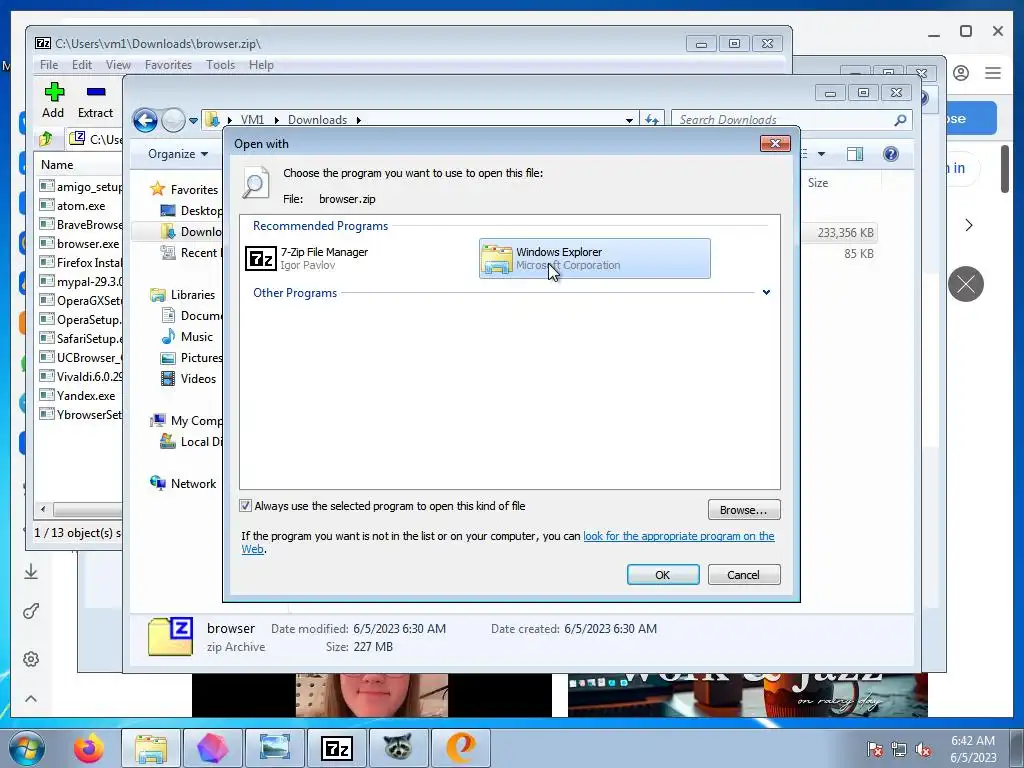Click Downloads in the Explorer address bar
1024x768 pixels.
click(317, 120)
